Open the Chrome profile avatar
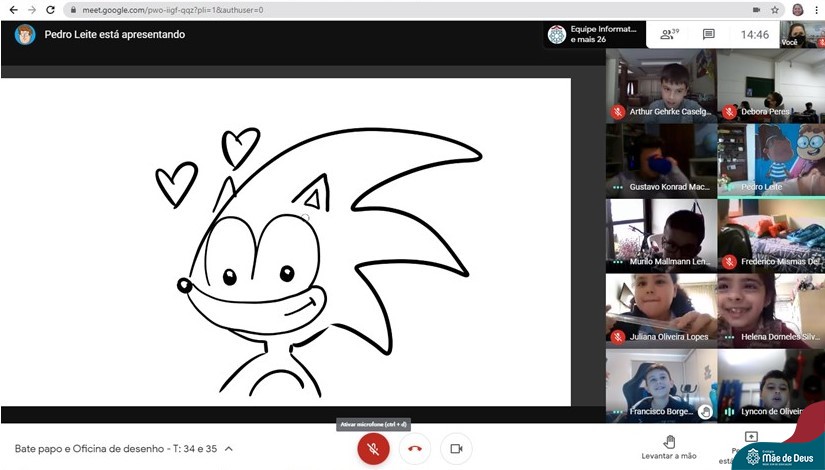This screenshot has width=825, height=470. click(x=797, y=9)
